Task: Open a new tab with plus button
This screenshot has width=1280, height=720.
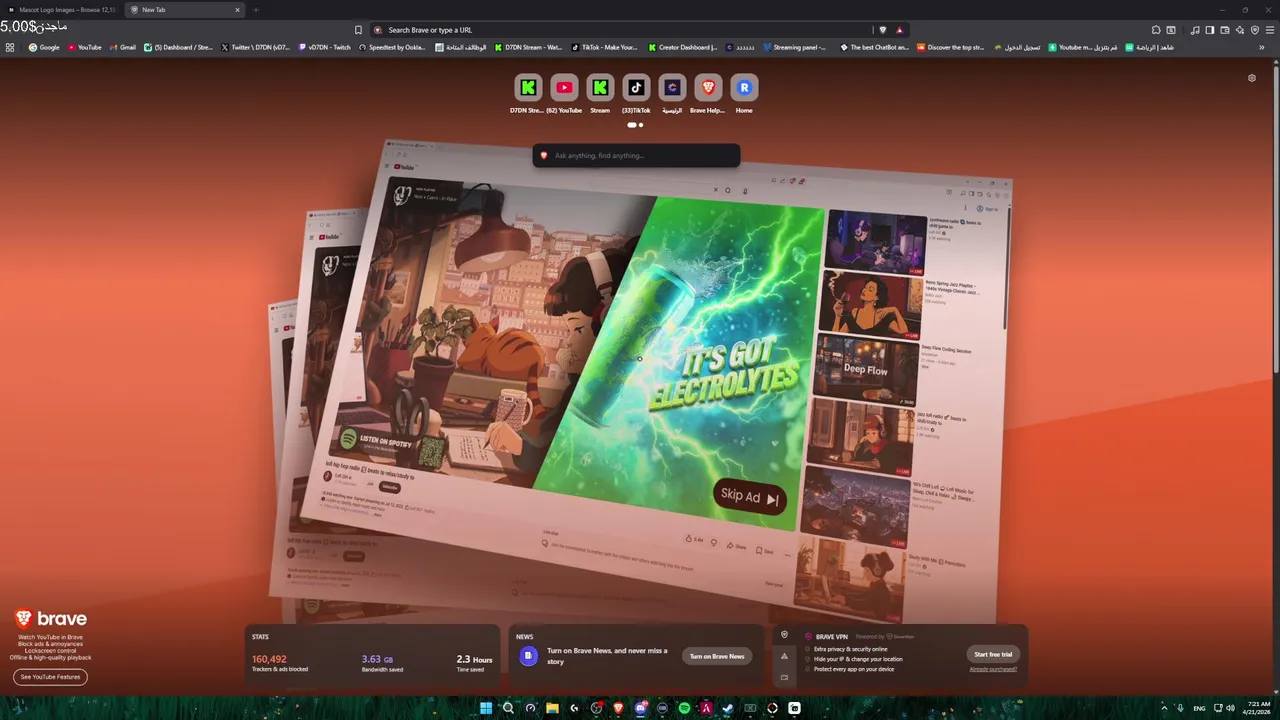Action: 255,10
